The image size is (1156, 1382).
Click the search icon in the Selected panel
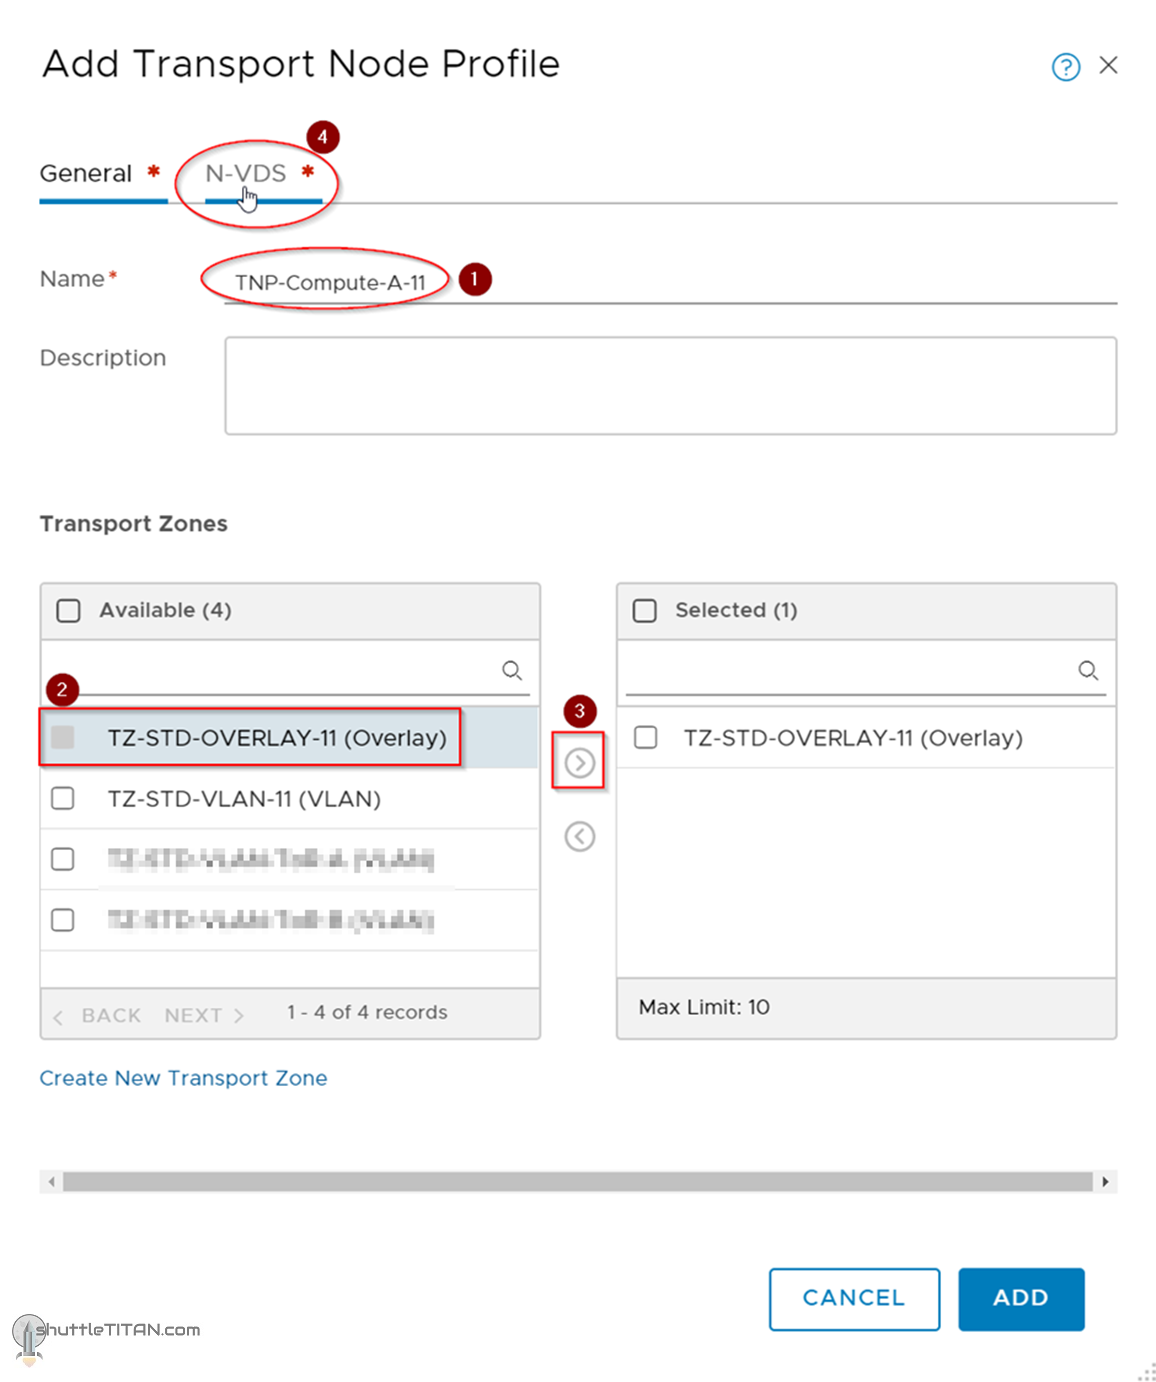point(1088,671)
